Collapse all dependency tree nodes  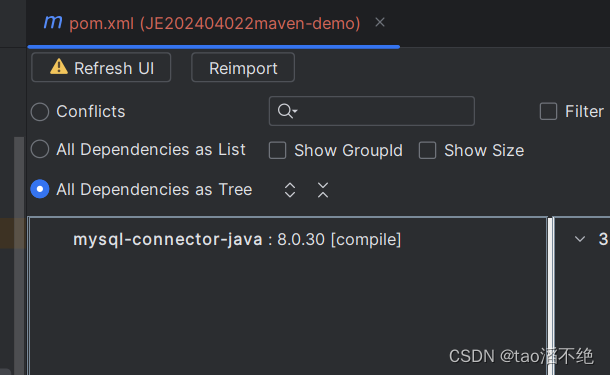(323, 190)
